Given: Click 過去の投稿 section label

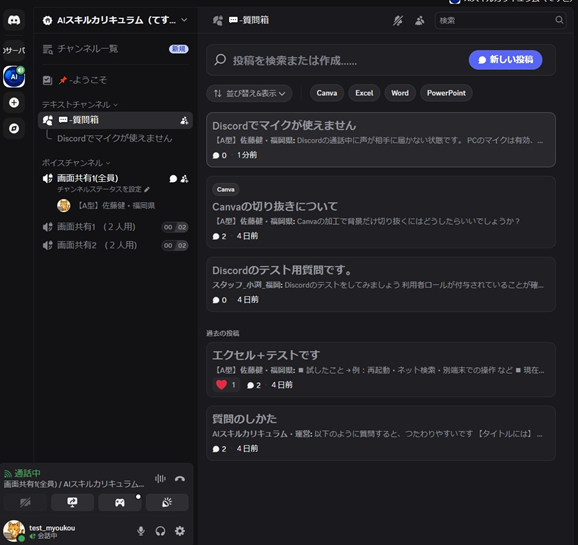Looking at the screenshot, I should point(223,333).
